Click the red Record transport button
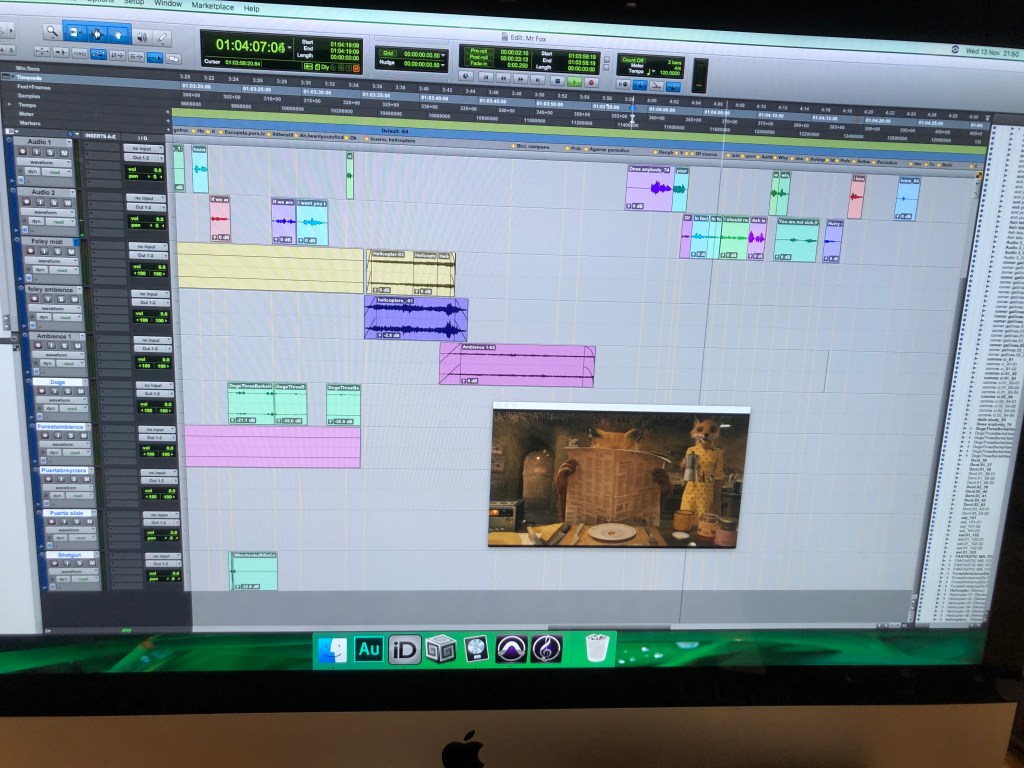1024x768 pixels. (591, 82)
